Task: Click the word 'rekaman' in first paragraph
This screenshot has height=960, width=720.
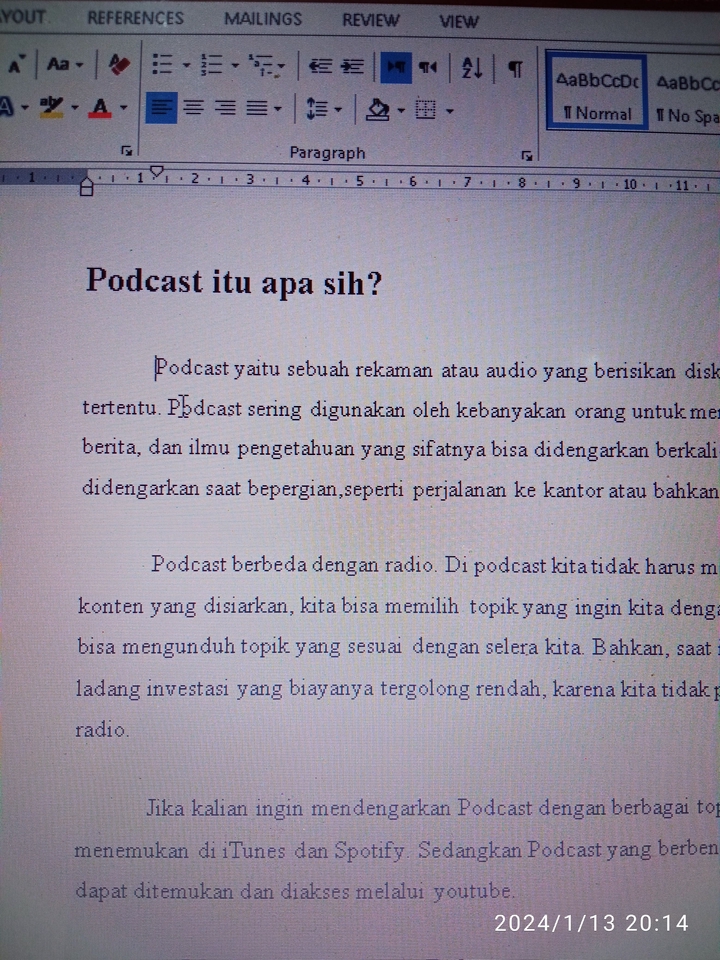Action: click(394, 370)
